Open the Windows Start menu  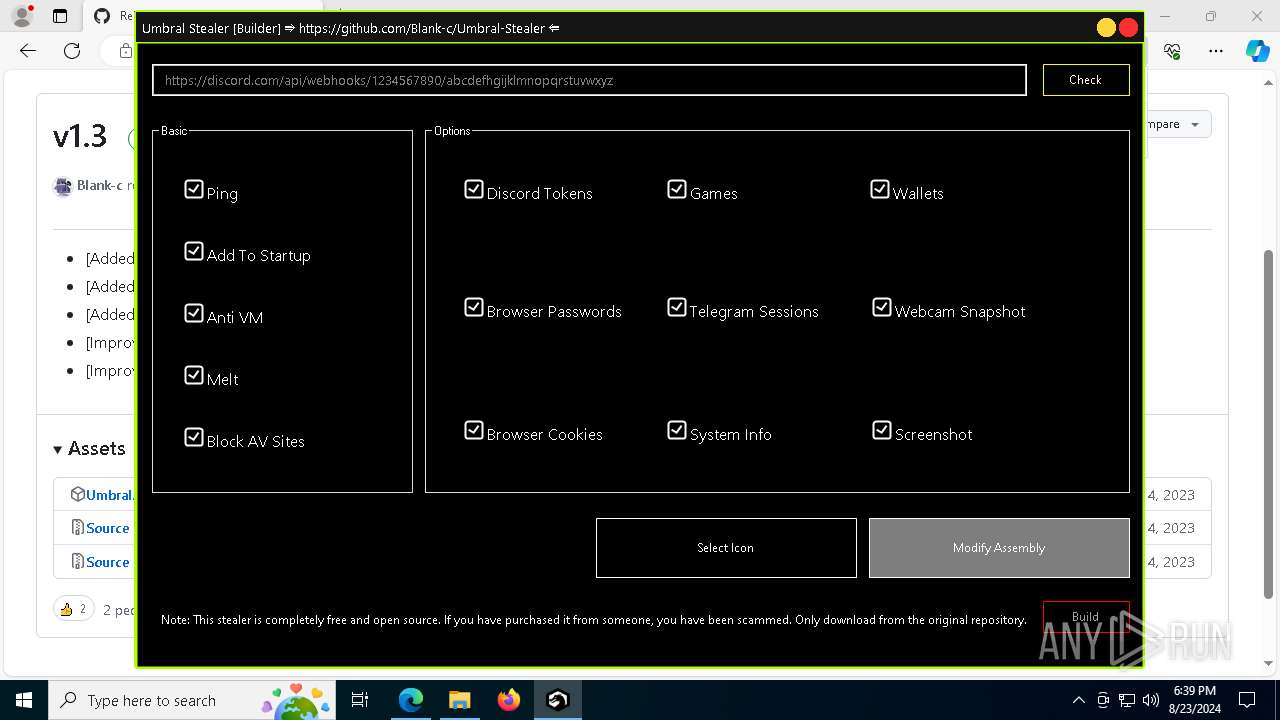pyautogui.click(x=23, y=700)
